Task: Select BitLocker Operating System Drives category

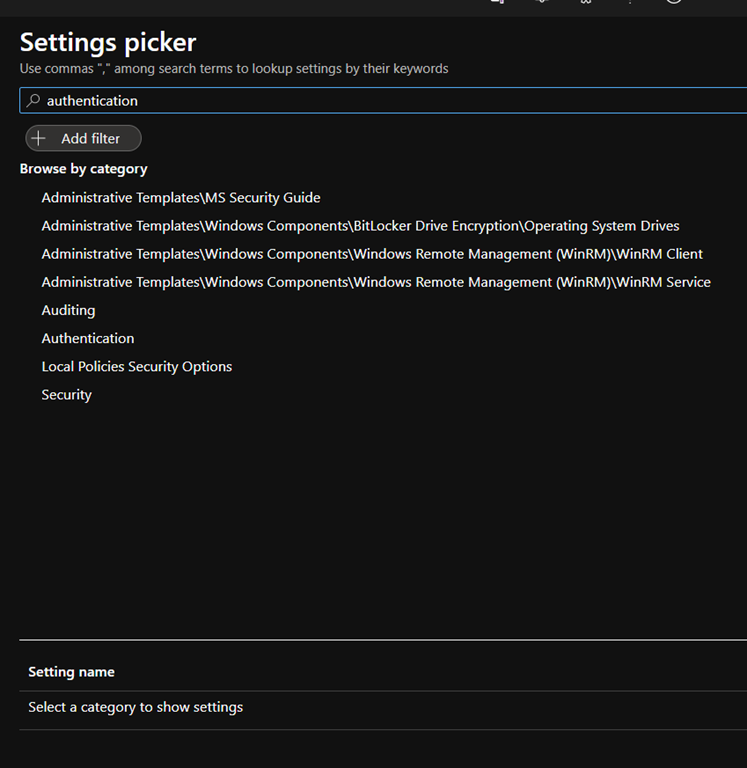Action: [x=360, y=226]
